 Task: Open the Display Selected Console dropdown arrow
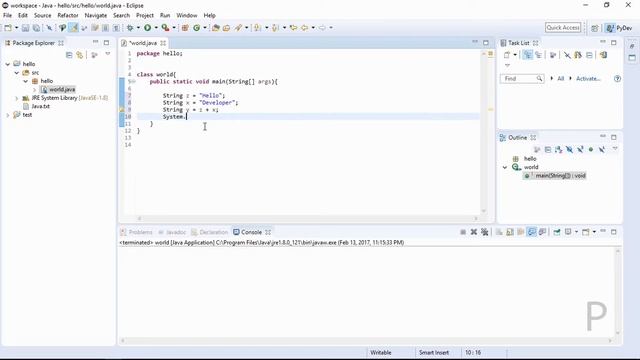click(x=576, y=232)
